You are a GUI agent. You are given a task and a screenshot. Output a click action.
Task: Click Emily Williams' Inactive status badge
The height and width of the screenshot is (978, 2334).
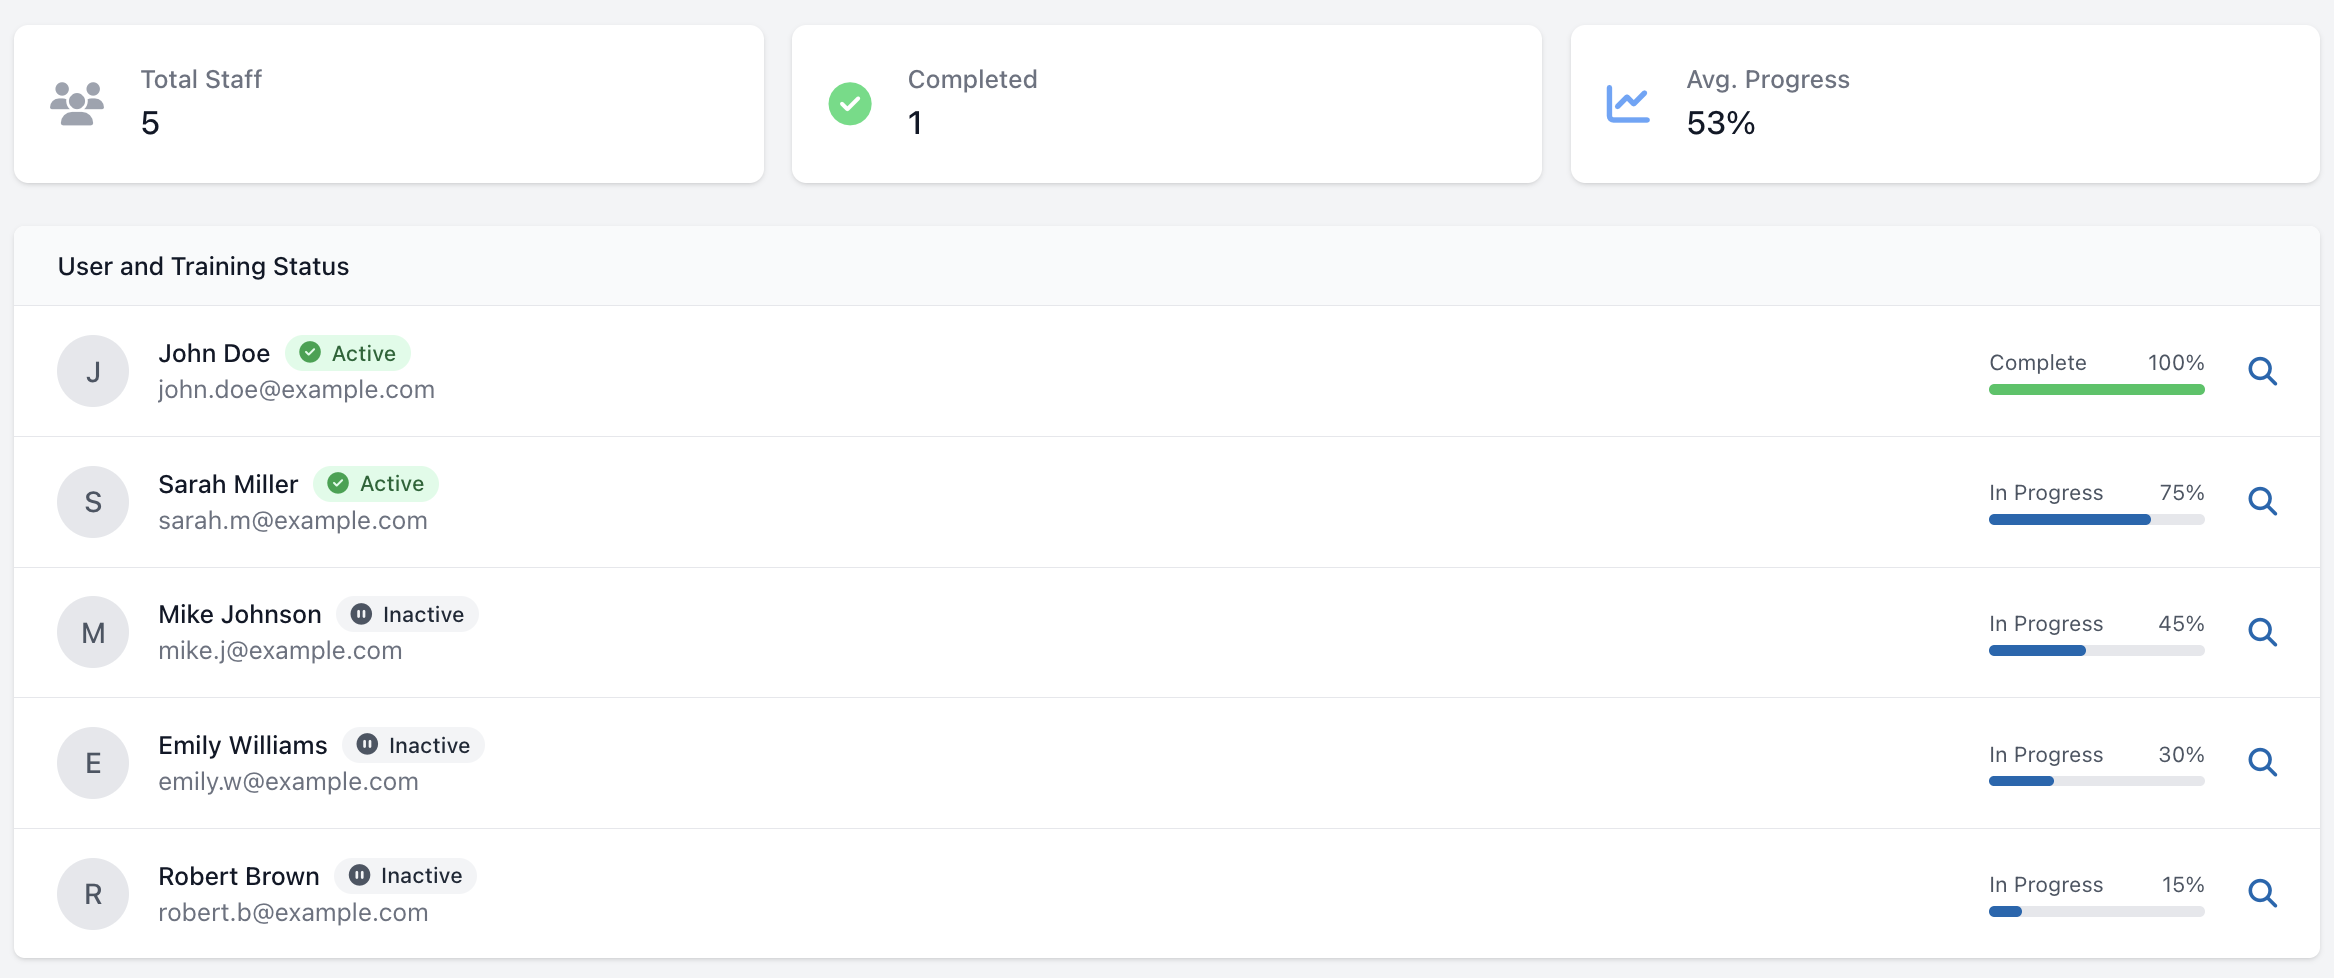[x=414, y=745]
